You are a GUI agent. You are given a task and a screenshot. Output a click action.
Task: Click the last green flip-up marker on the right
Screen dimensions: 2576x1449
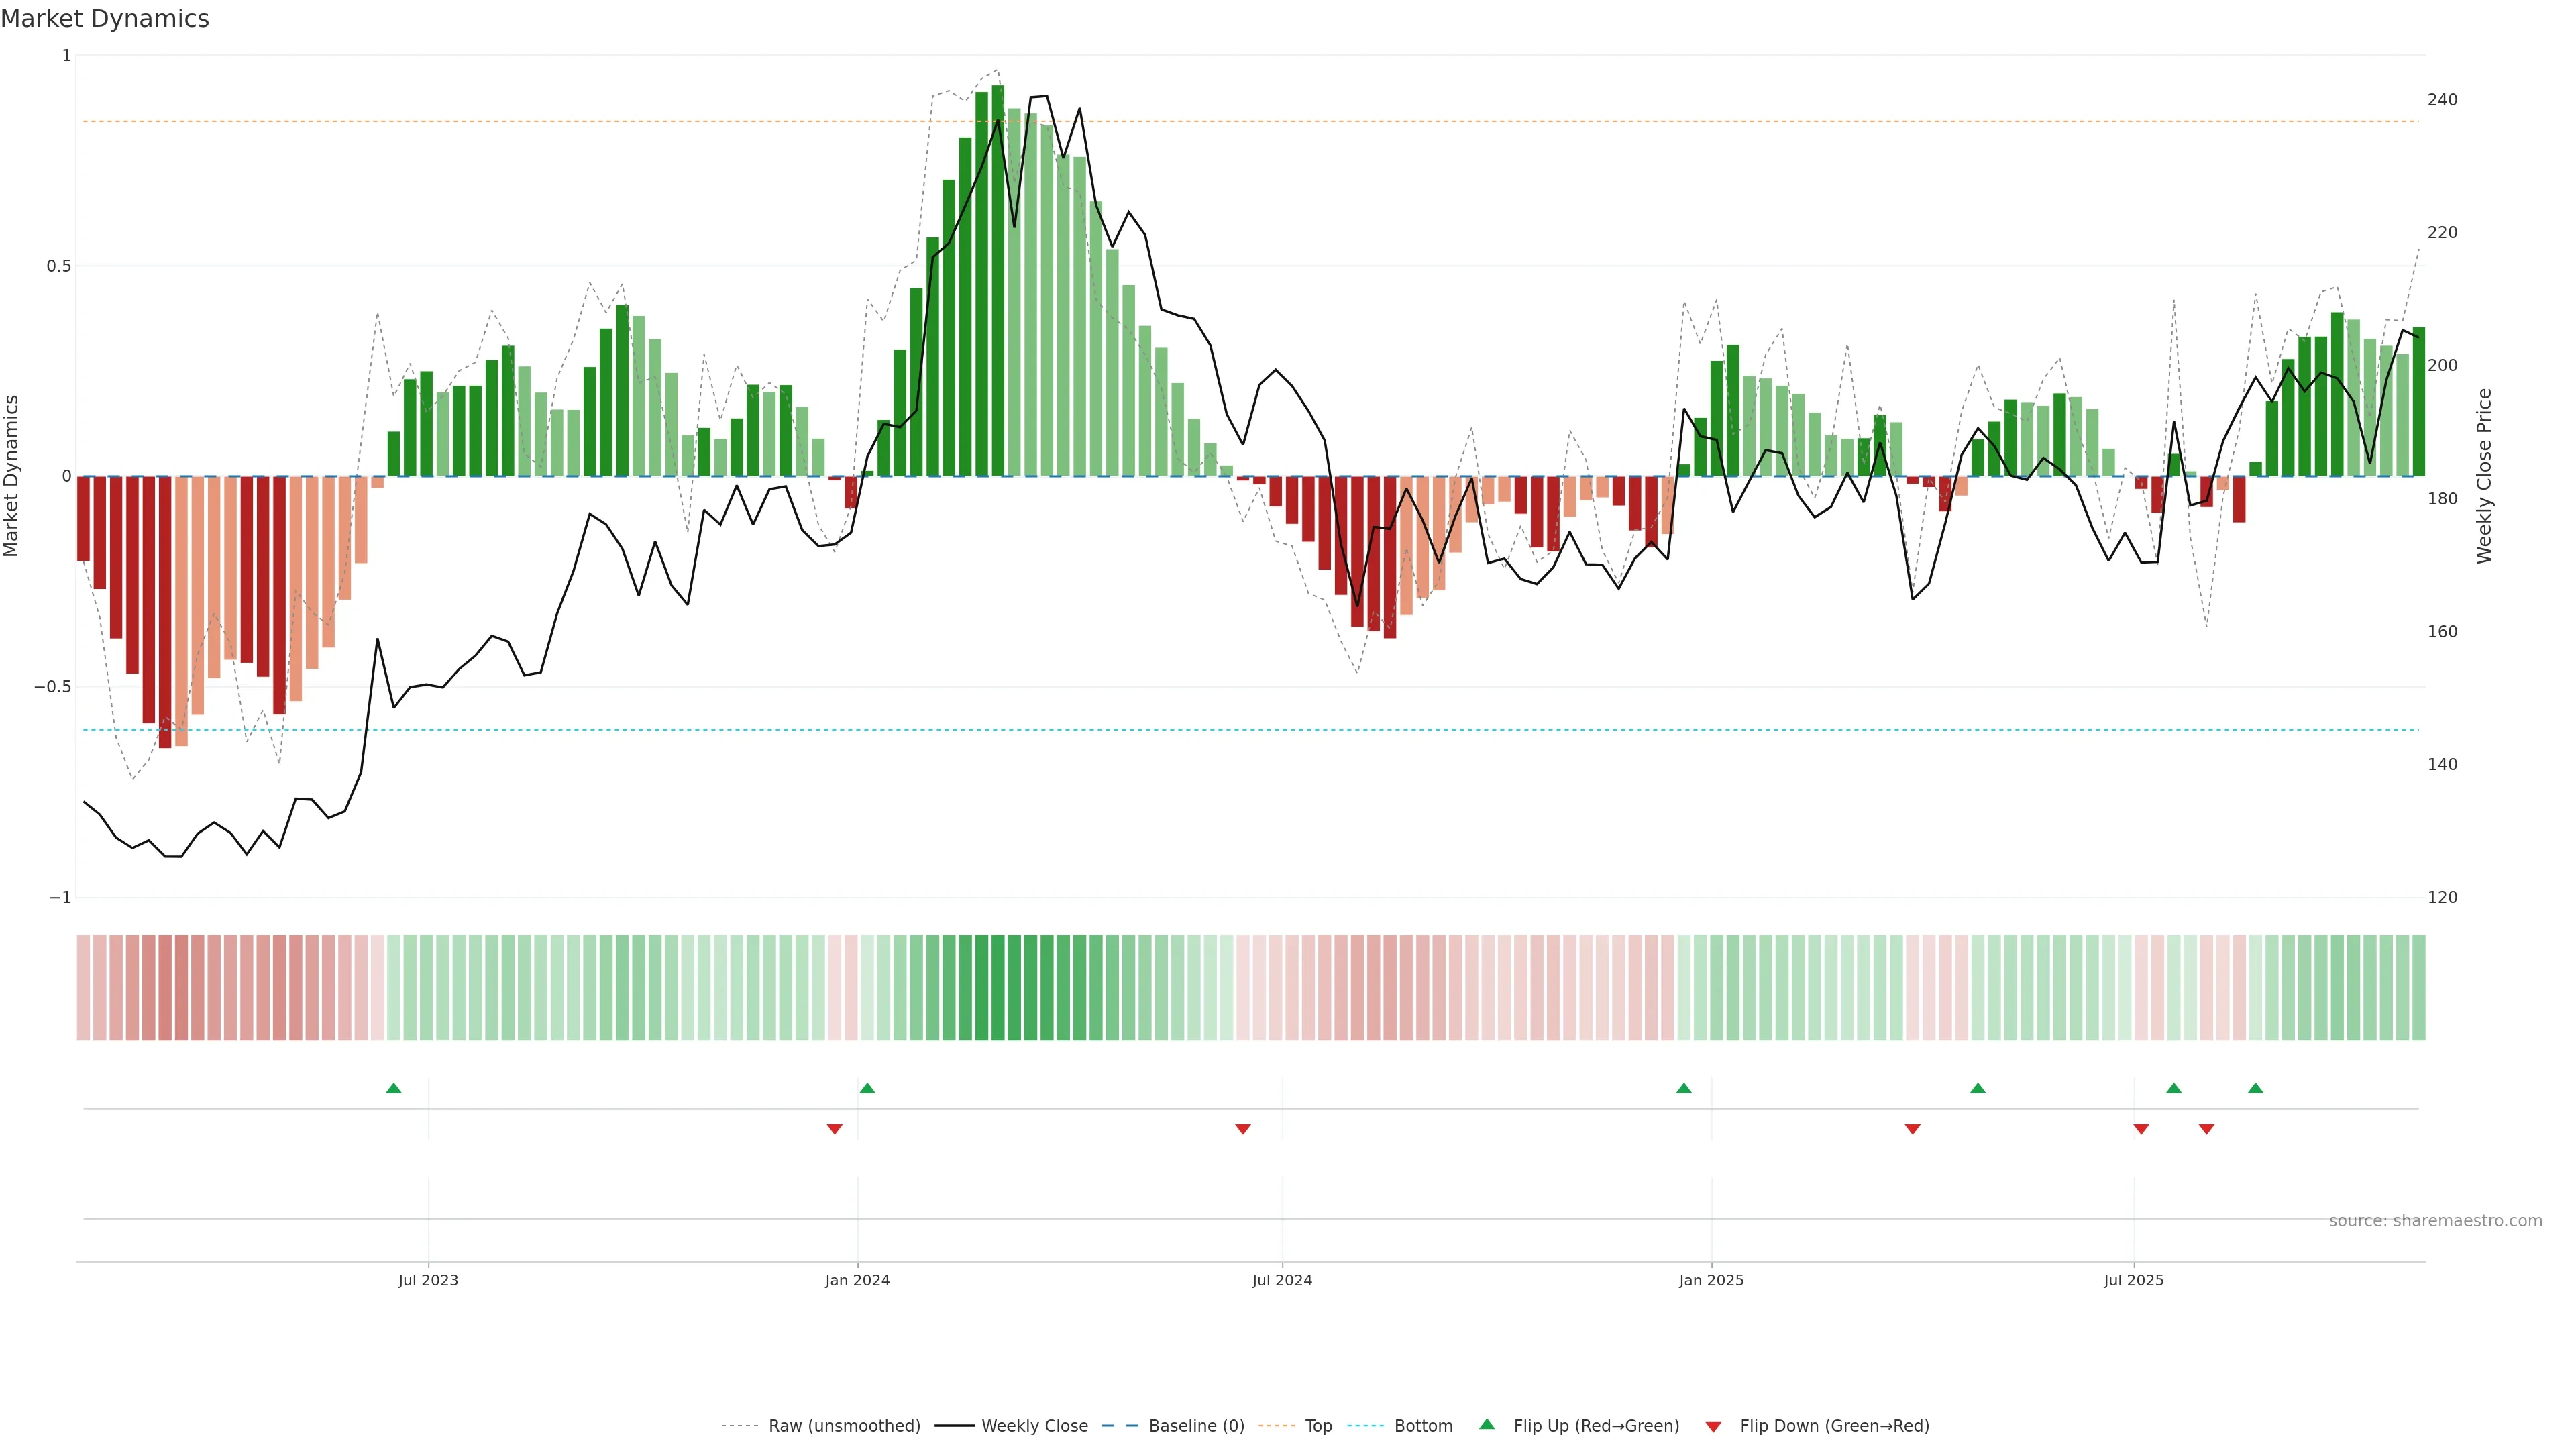(2255, 1088)
